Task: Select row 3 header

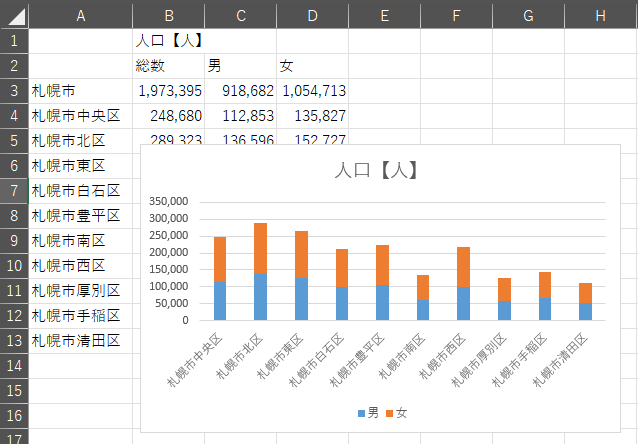Action: tap(14, 90)
